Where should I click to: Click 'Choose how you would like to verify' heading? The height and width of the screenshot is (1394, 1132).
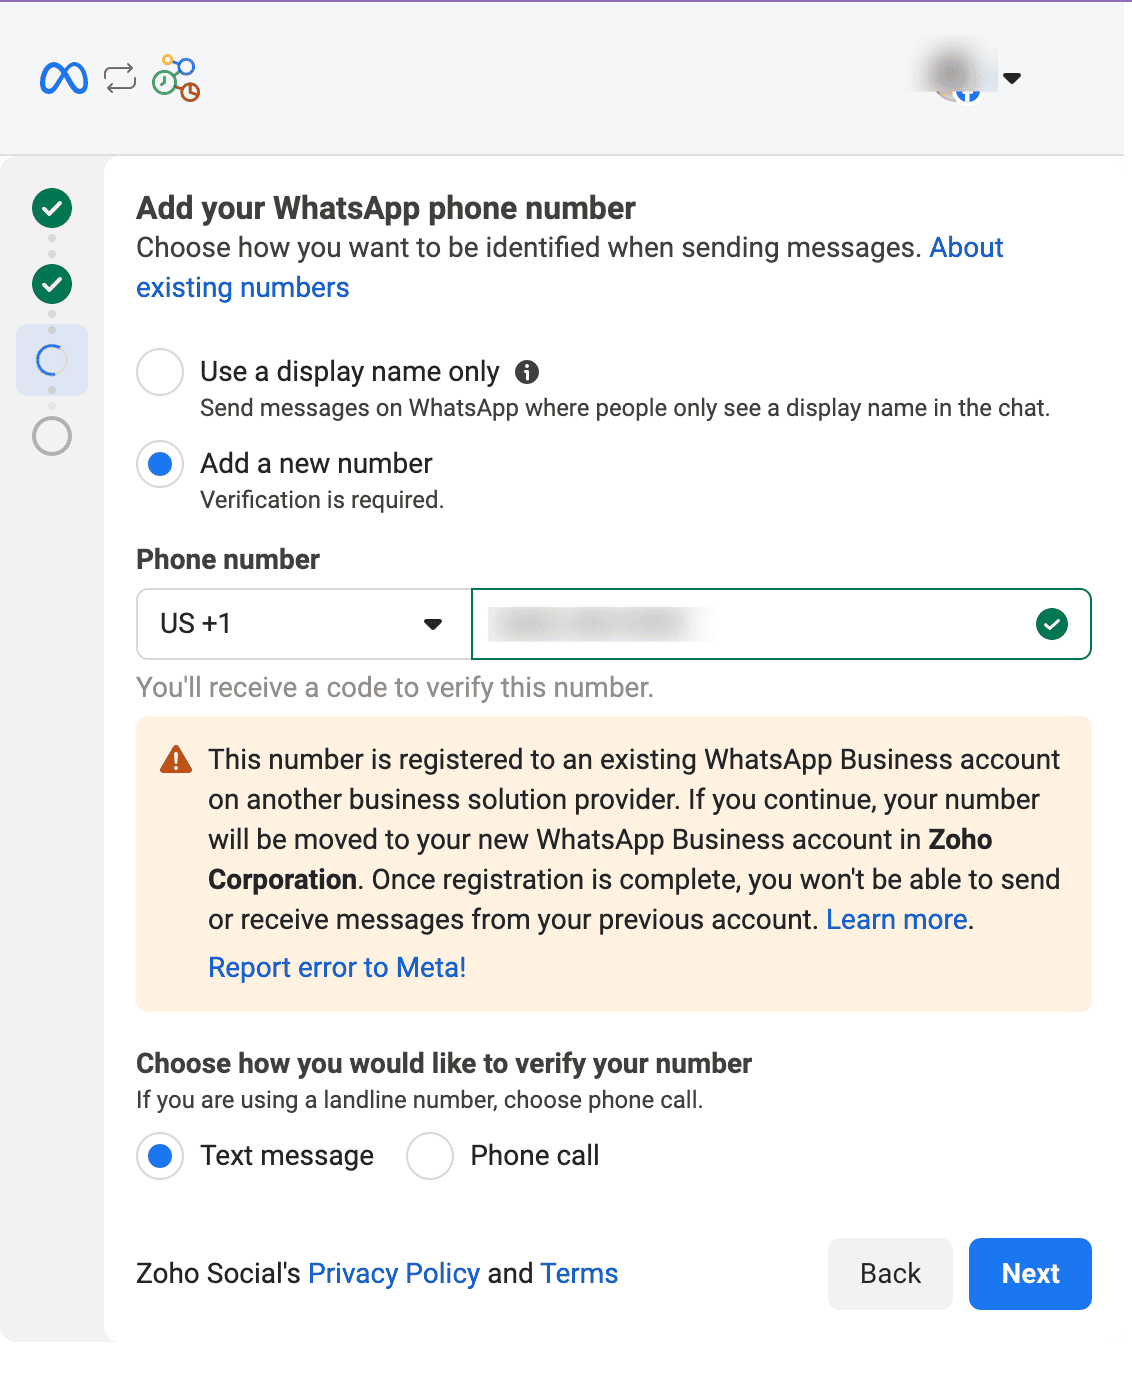(444, 1063)
